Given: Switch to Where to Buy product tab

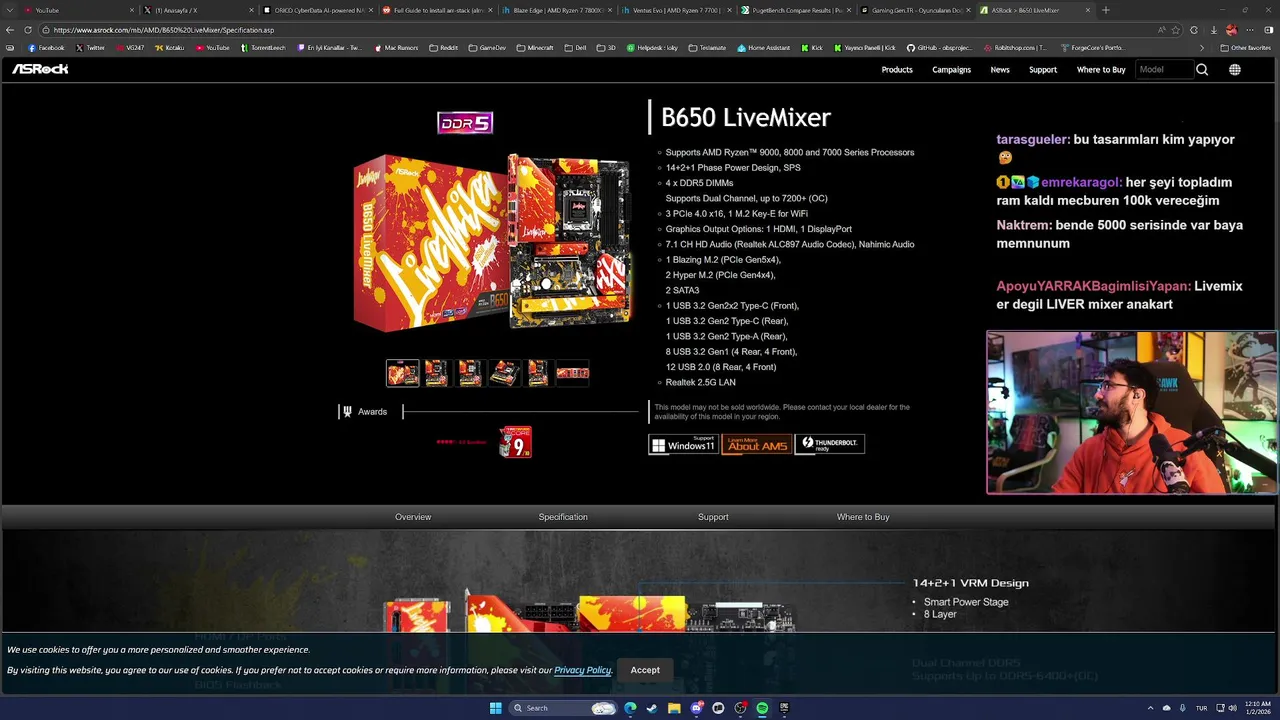Looking at the screenshot, I should tap(863, 517).
